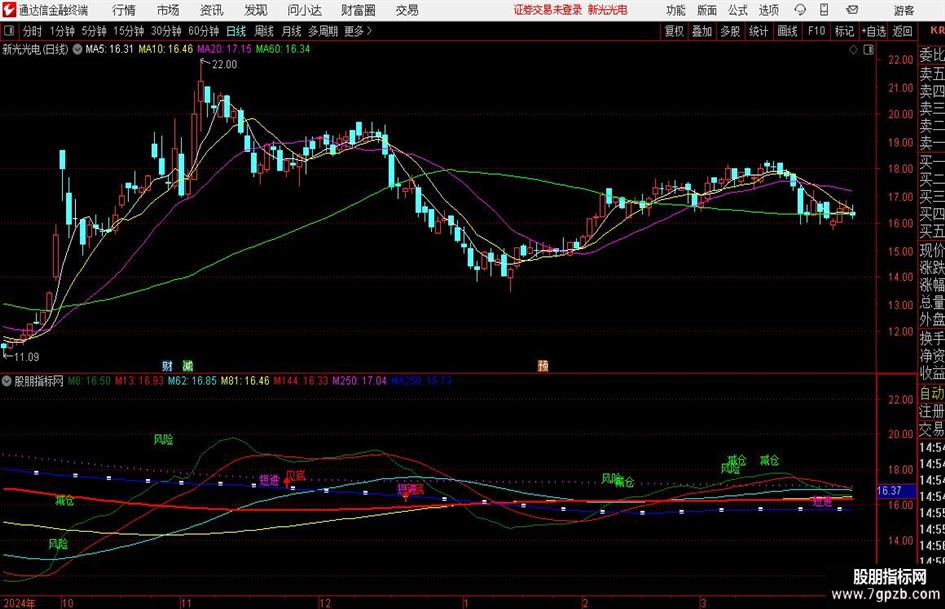Open the 资讯 menu
The height and width of the screenshot is (609, 945).
[x=212, y=10]
